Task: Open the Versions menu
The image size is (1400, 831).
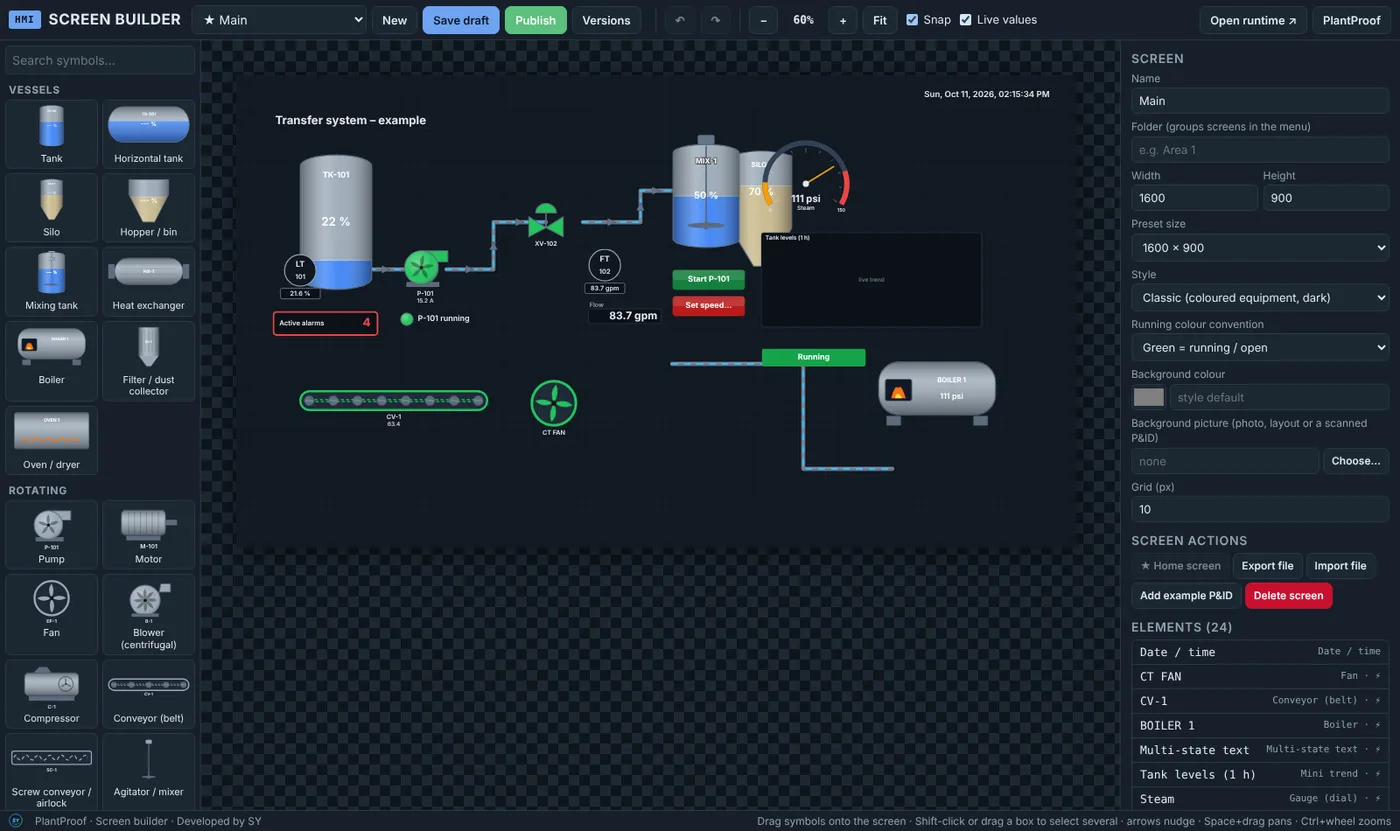Action: pos(606,20)
